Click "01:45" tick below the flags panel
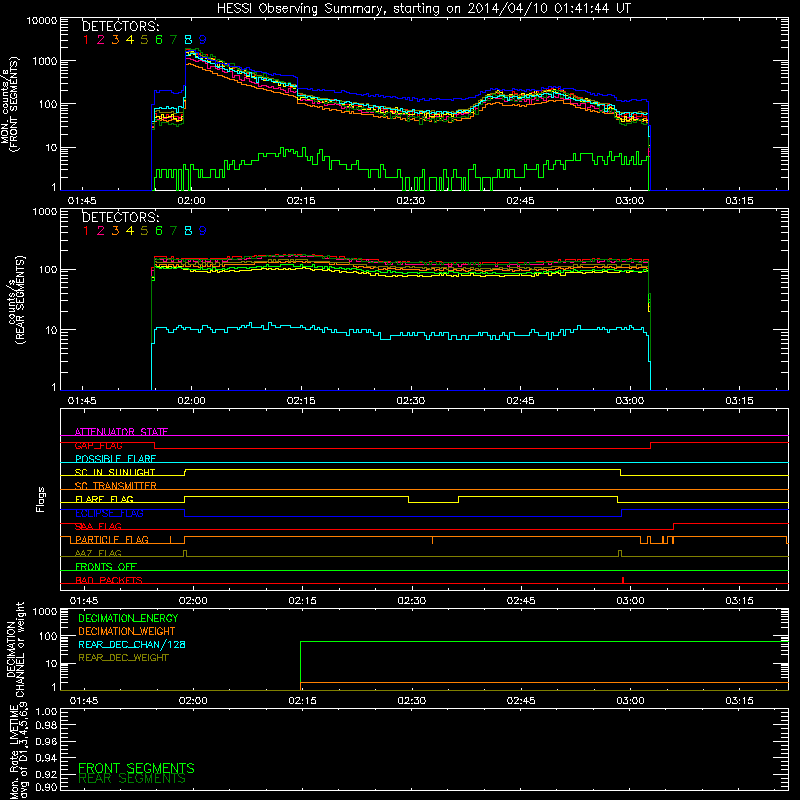 click(x=84, y=601)
